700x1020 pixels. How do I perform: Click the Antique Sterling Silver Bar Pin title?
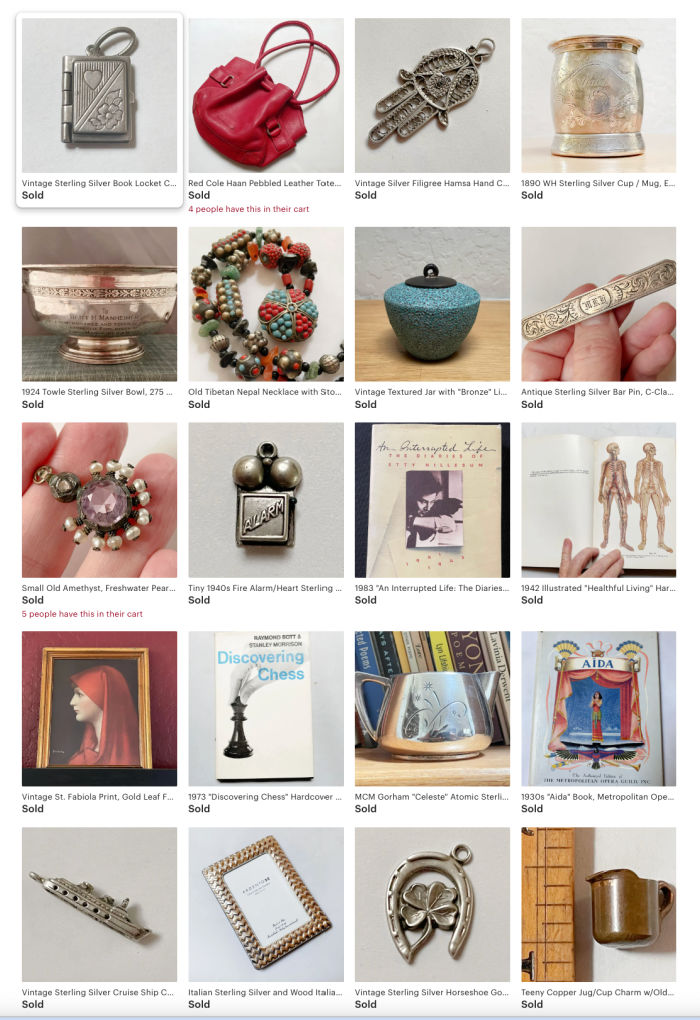pyautogui.click(x=597, y=392)
